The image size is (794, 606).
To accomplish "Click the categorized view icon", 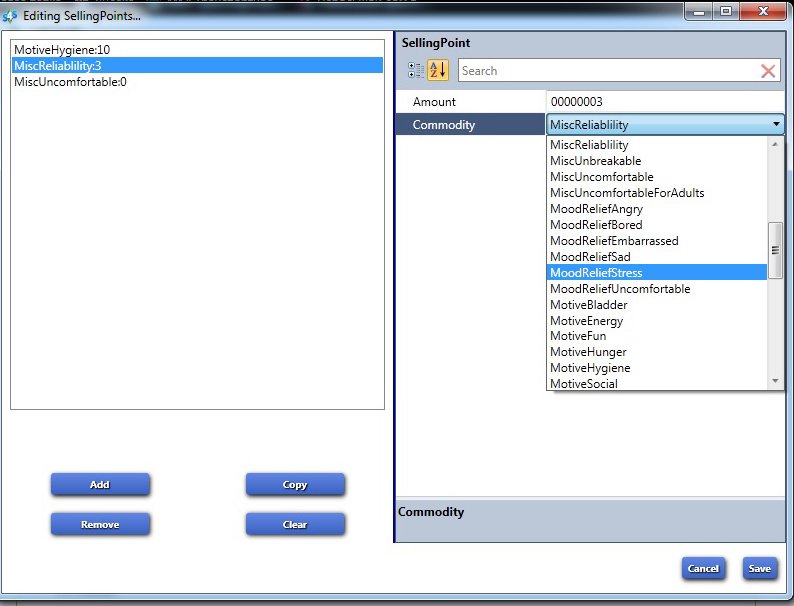I will tap(415, 71).
